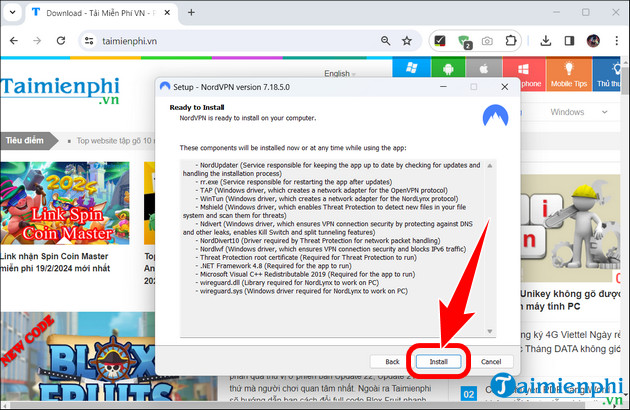
Task: Open a new browser tab
Action: [x=191, y=12]
